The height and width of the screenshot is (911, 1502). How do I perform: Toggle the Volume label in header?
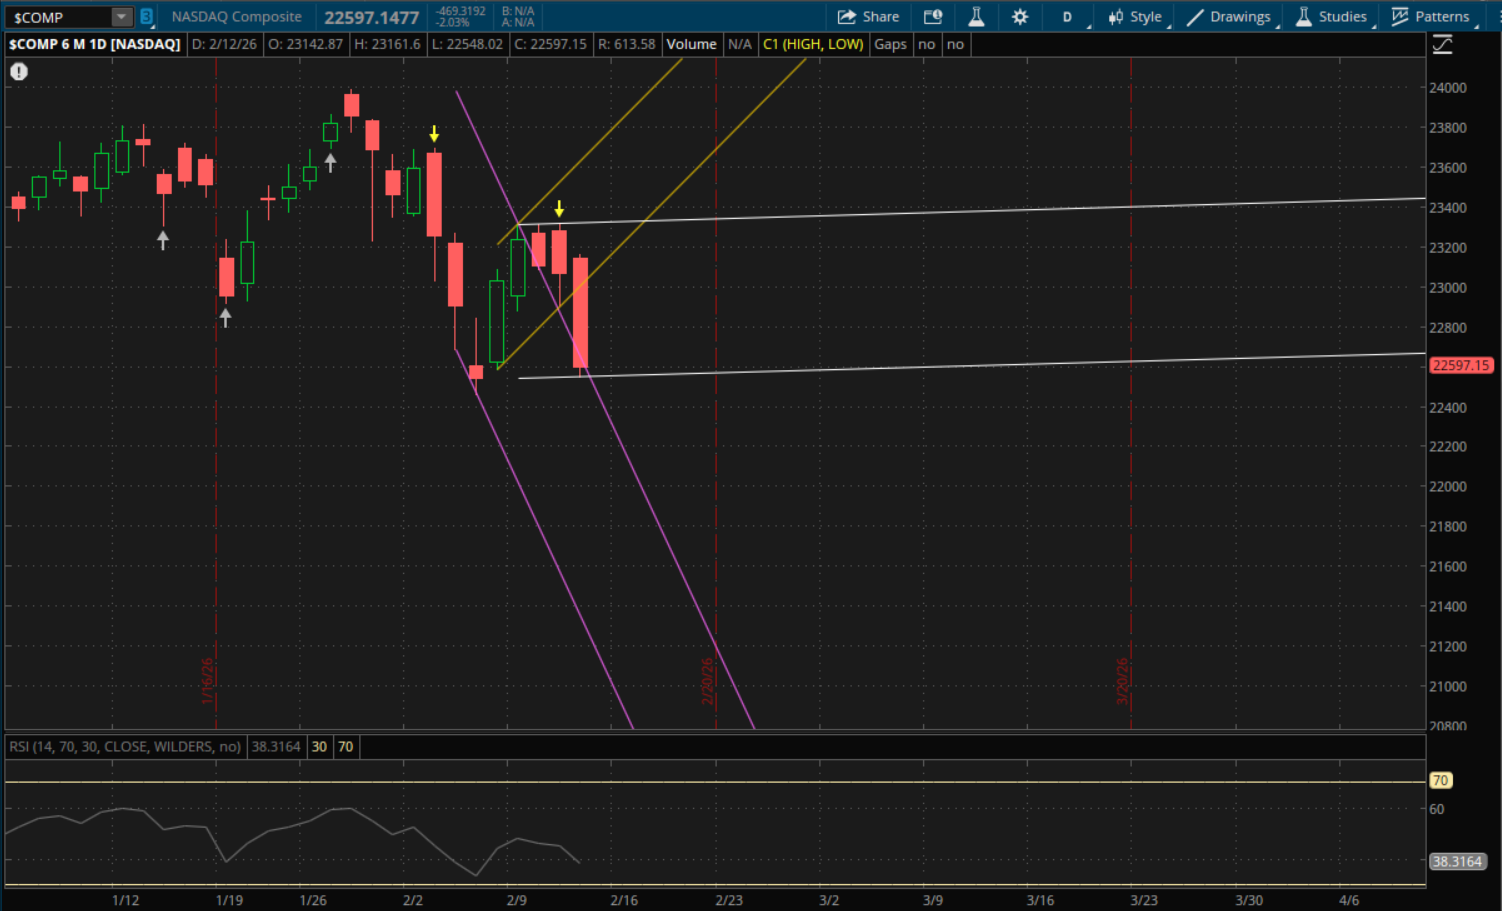pos(691,45)
